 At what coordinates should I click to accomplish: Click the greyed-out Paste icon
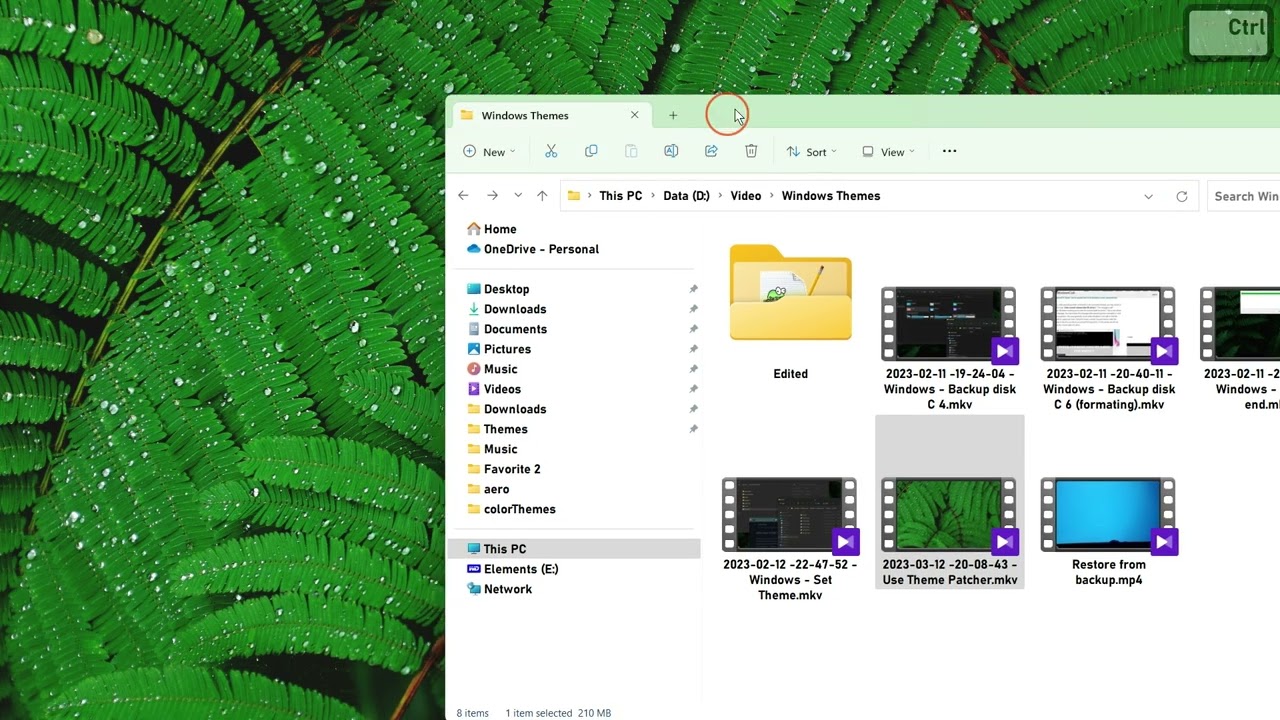pos(631,151)
